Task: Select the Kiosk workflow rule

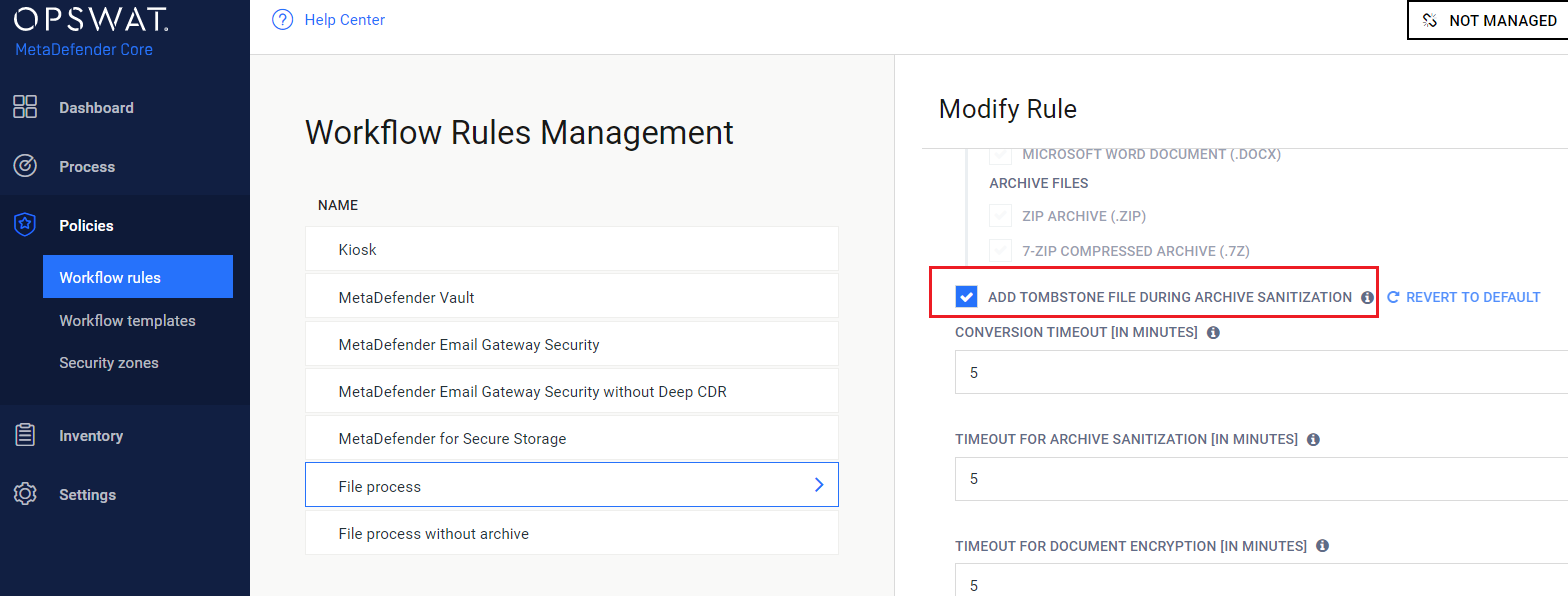Action: [x=572, y=249]
